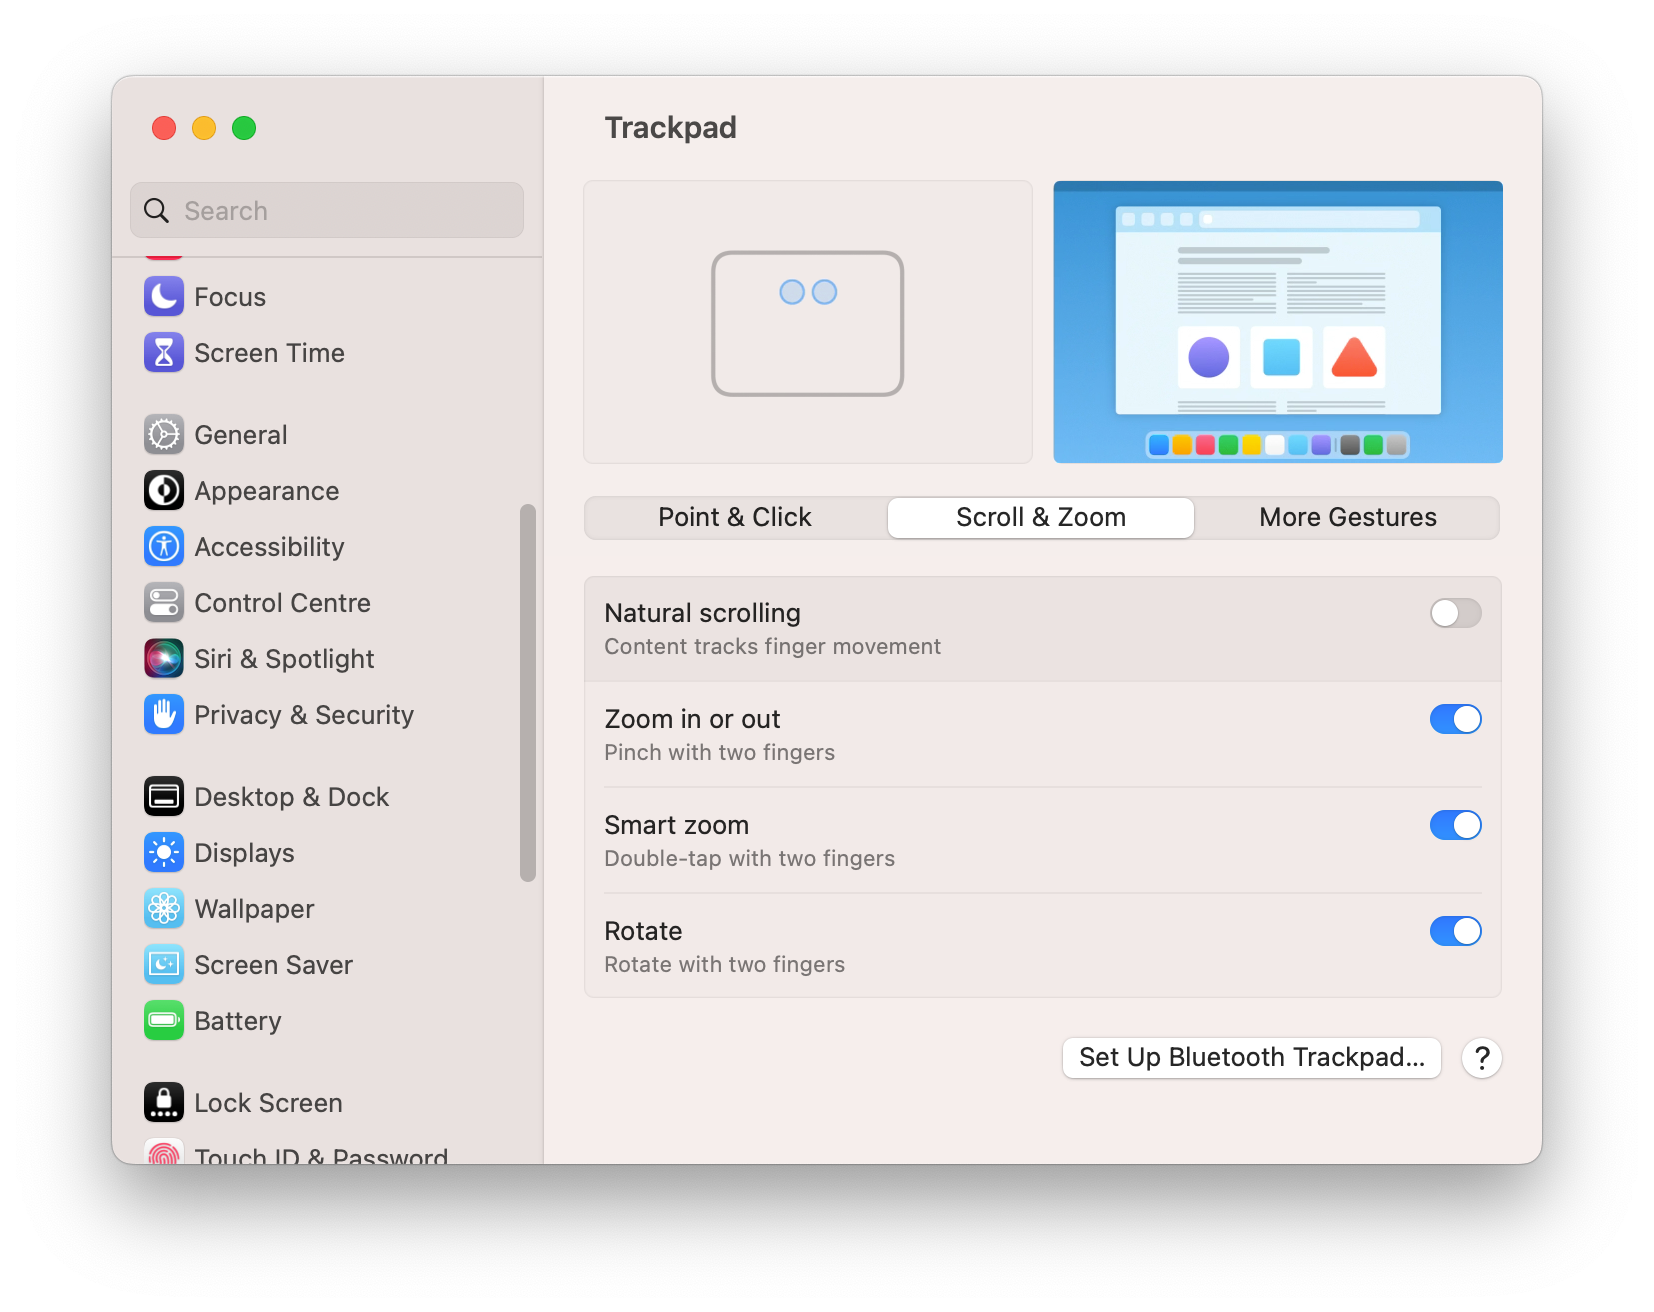Screen dimensions: 1654x1312
Task: Open help with the question mark button
Action: click(1482, 1058)
